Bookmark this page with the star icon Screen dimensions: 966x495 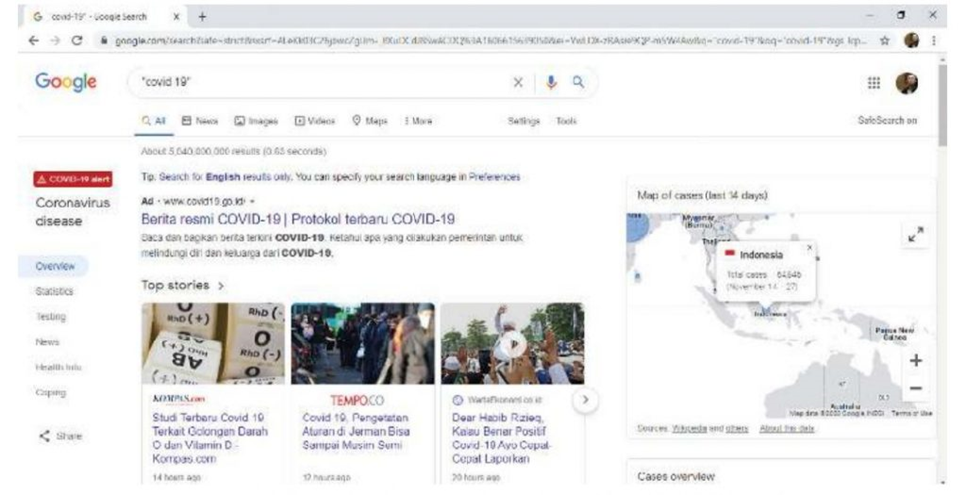pos(885,41)
